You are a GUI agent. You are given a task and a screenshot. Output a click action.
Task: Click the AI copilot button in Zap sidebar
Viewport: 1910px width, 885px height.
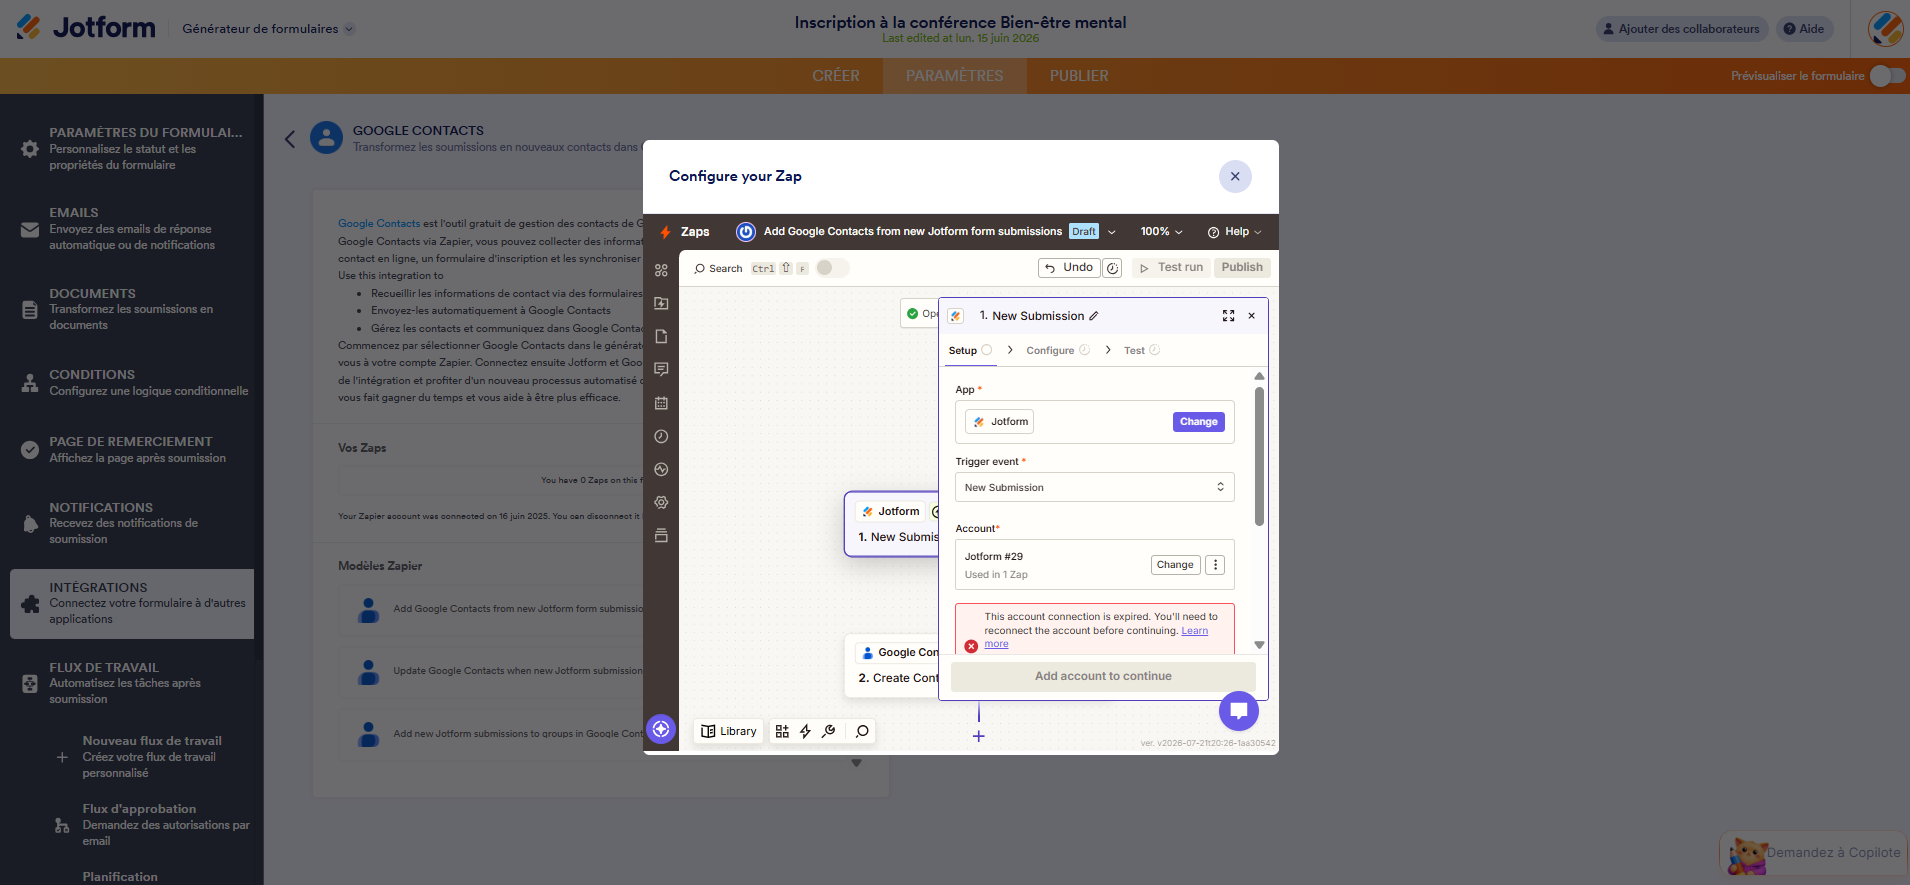(661, 729)
